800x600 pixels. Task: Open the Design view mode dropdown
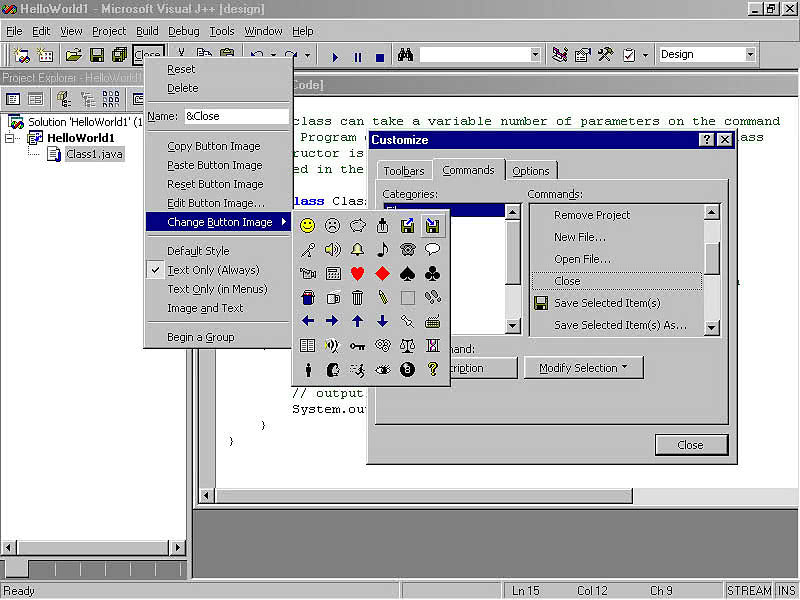(750, 54)
